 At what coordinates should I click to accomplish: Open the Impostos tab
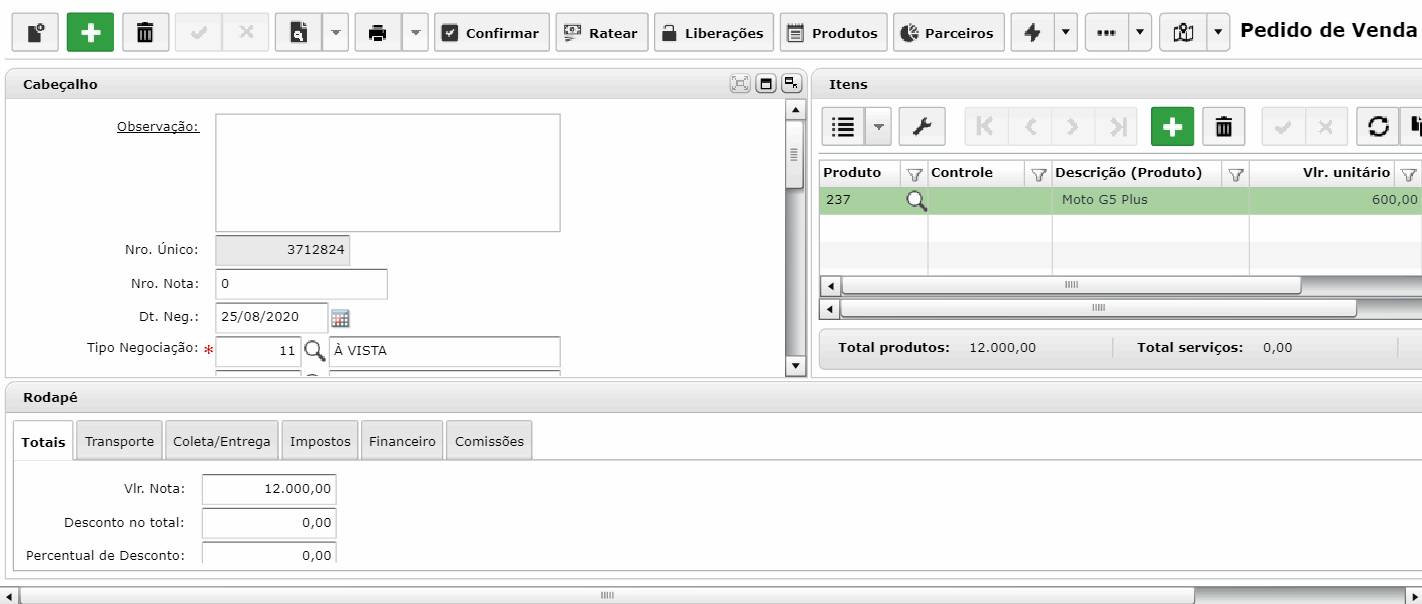(x=320, y=441)
